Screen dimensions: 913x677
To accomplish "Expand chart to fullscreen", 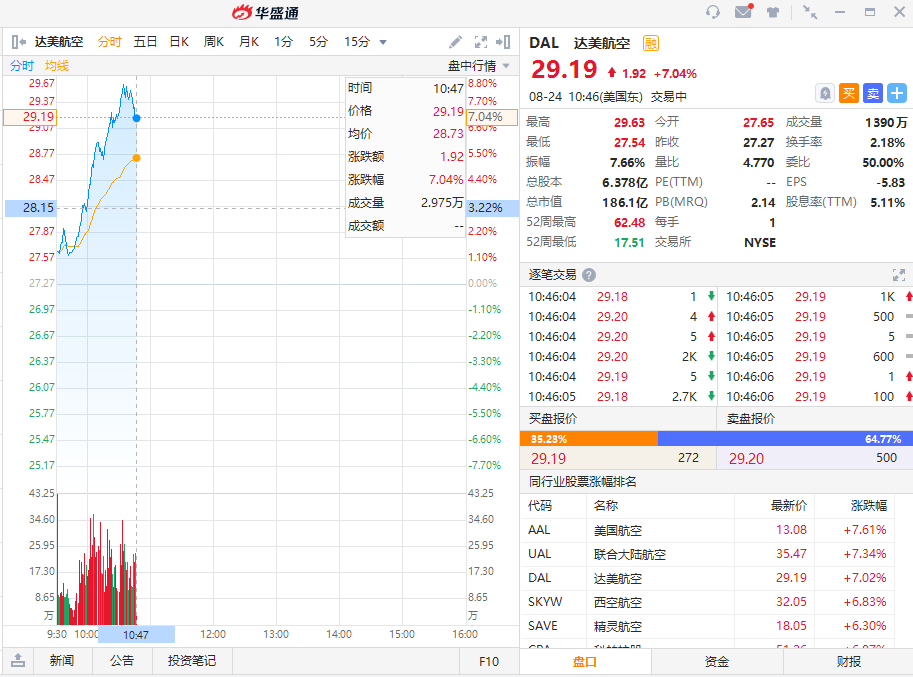I will (x=481, y=42).
